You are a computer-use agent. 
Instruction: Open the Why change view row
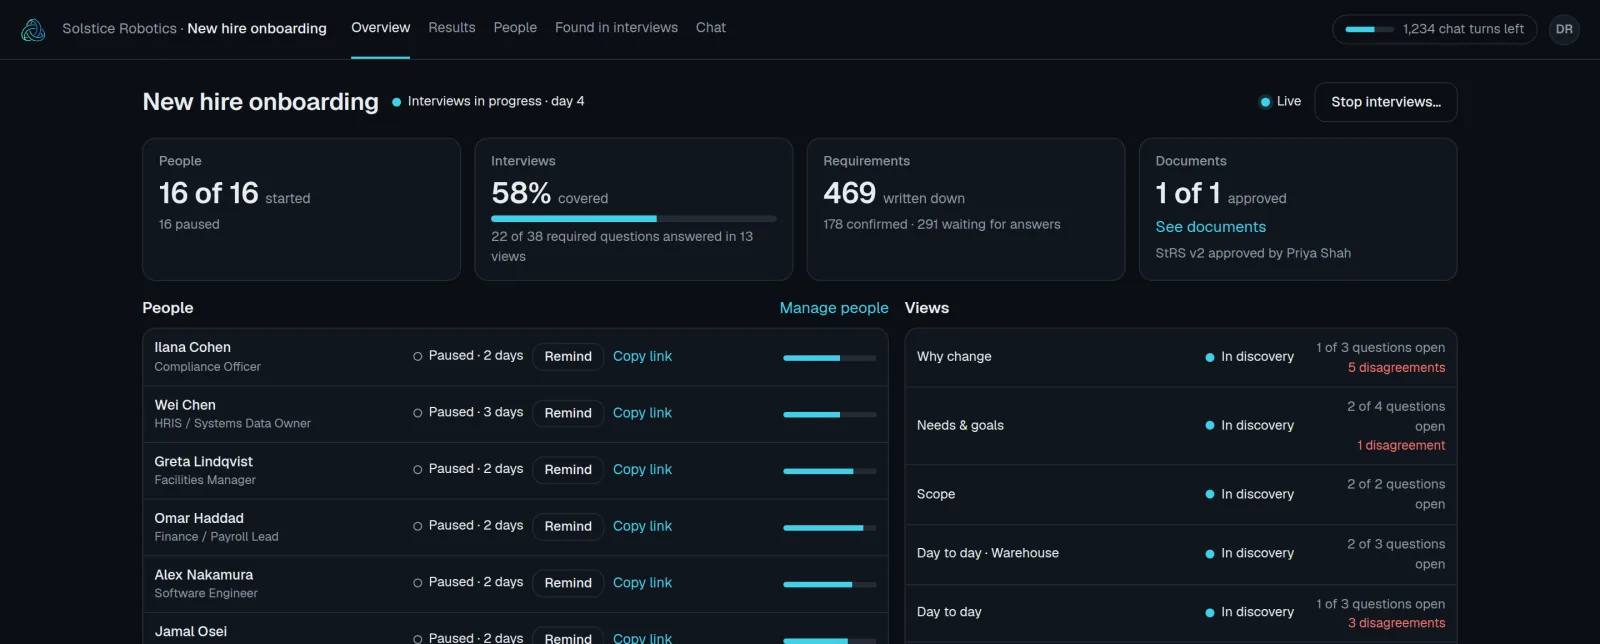tap(1180, 357)
